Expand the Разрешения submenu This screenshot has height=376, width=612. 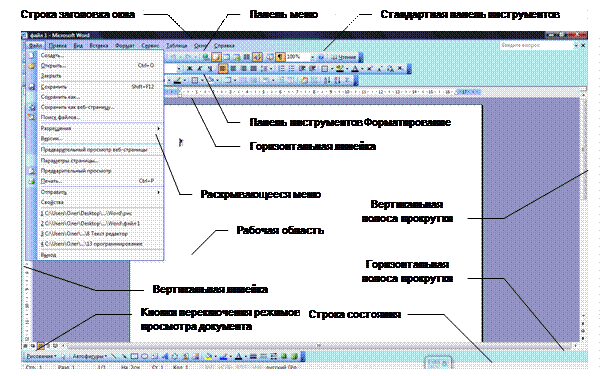coord(96,128)
